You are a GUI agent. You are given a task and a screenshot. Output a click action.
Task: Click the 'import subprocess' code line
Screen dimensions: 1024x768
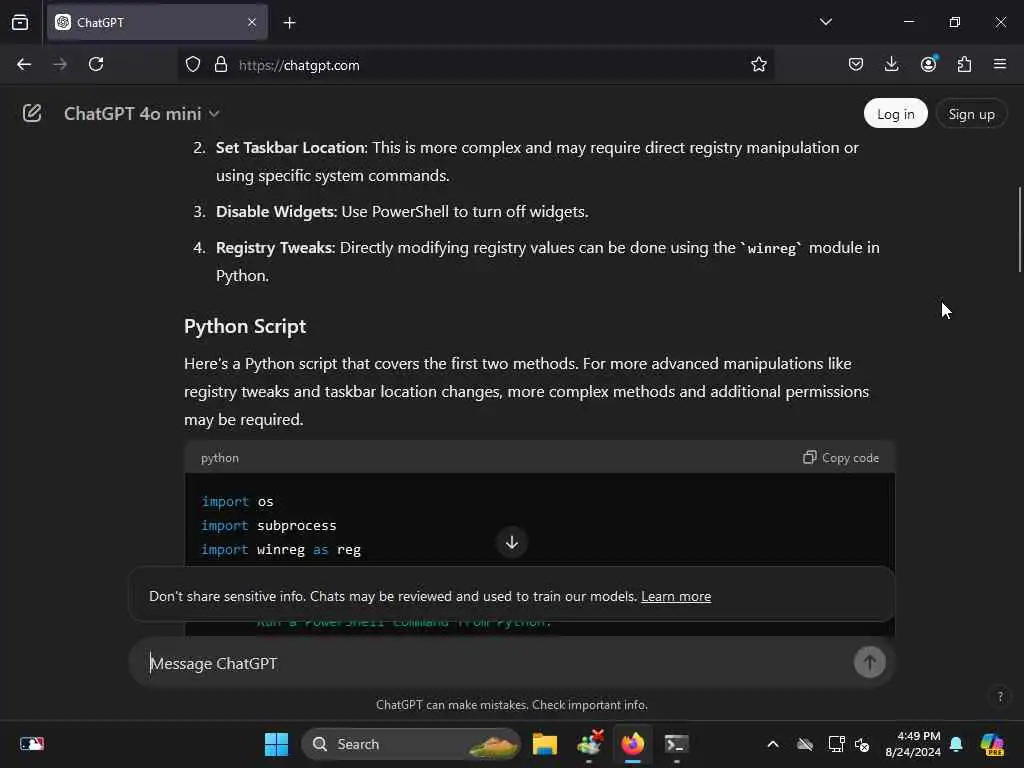[268, 526]
